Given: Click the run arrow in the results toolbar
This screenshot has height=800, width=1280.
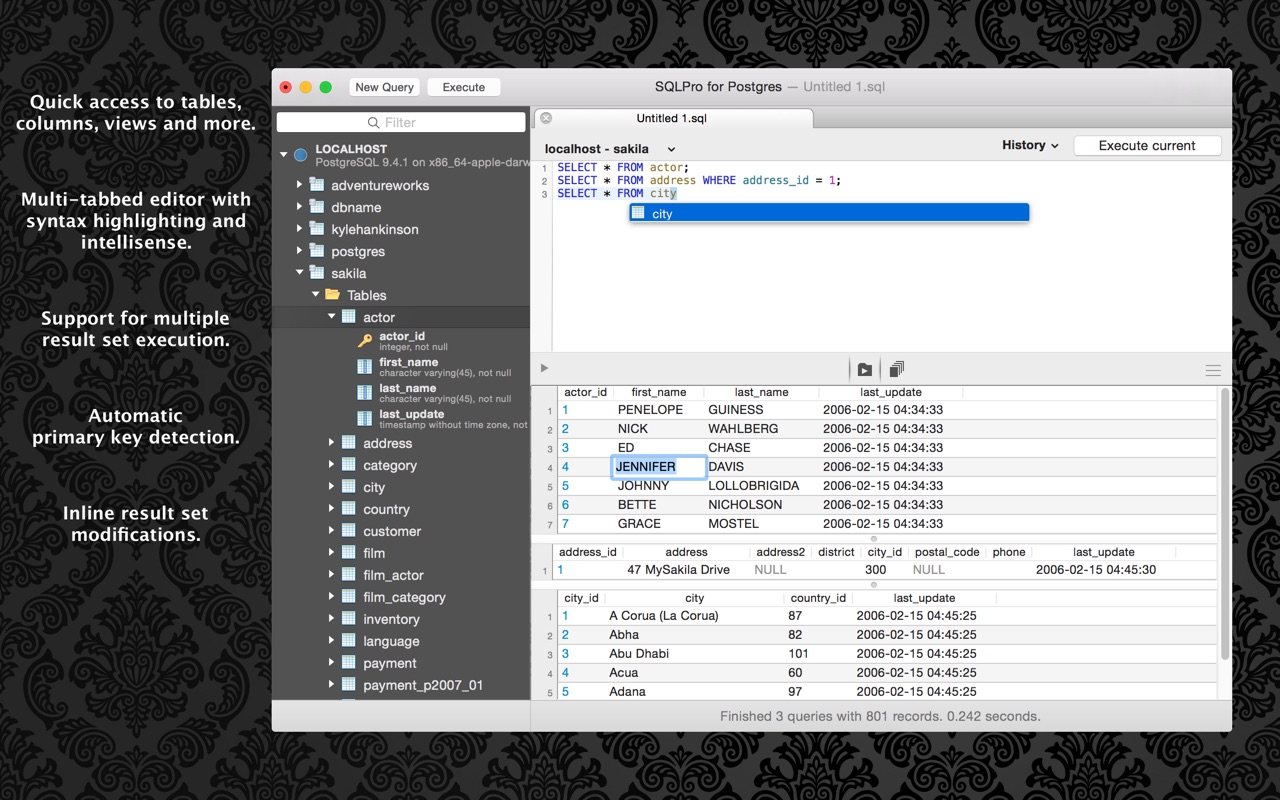Looking at the screenshot, I should coord(545,369).
